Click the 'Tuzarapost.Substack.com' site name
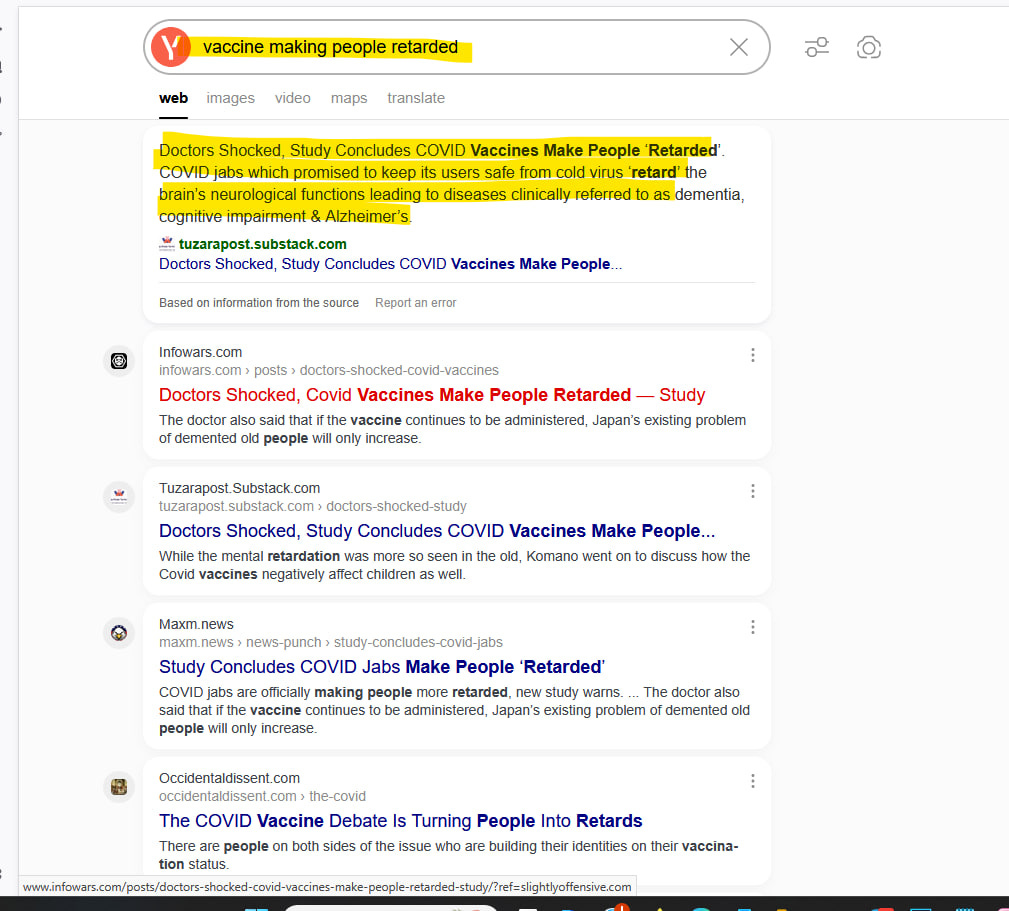This screenshot has width=1009, height=911. [x=239, y=488]
